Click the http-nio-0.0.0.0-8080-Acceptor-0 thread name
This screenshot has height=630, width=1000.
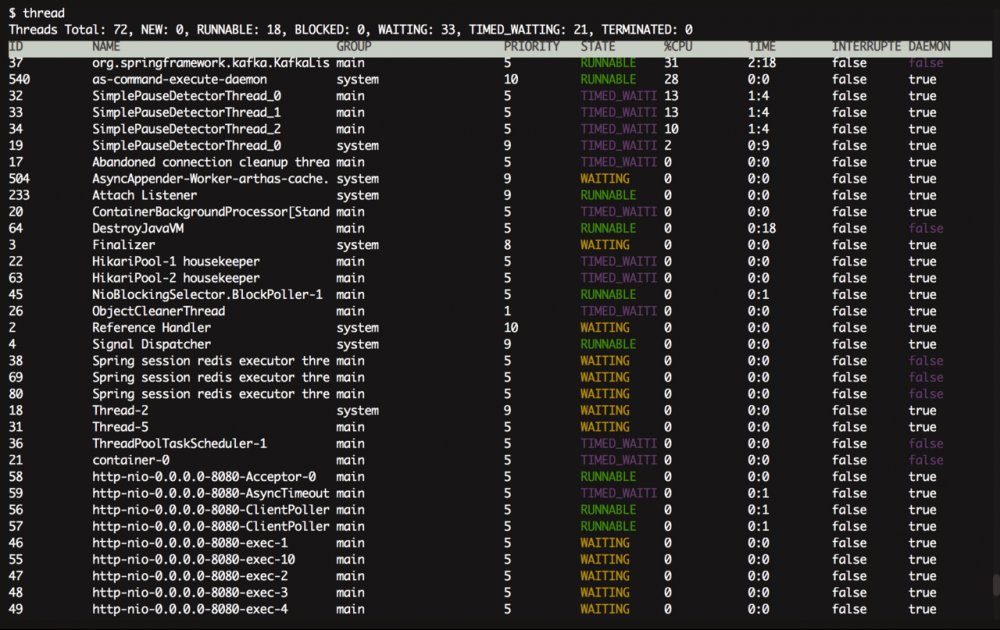tap(204, 477)
